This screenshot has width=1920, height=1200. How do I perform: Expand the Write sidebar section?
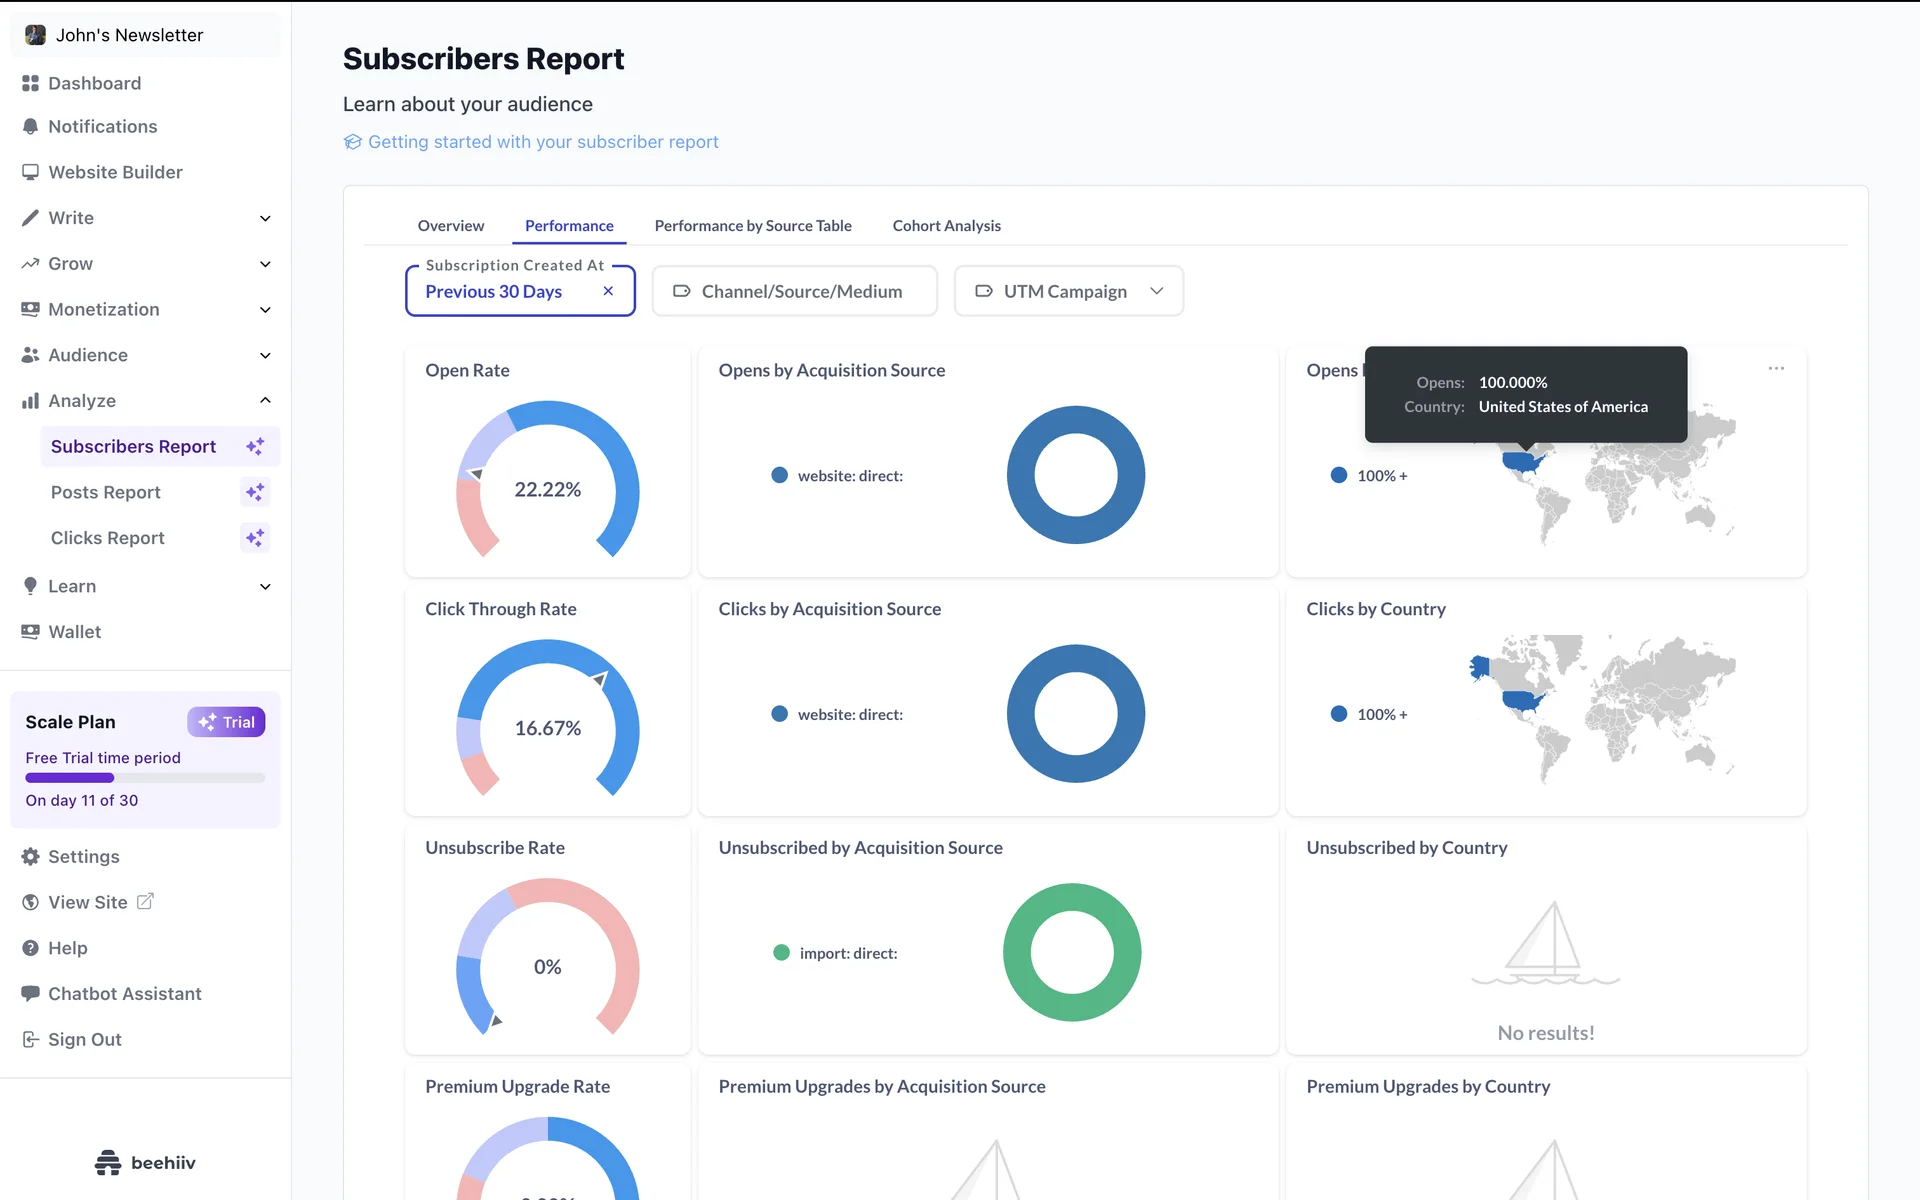(265, 218)
